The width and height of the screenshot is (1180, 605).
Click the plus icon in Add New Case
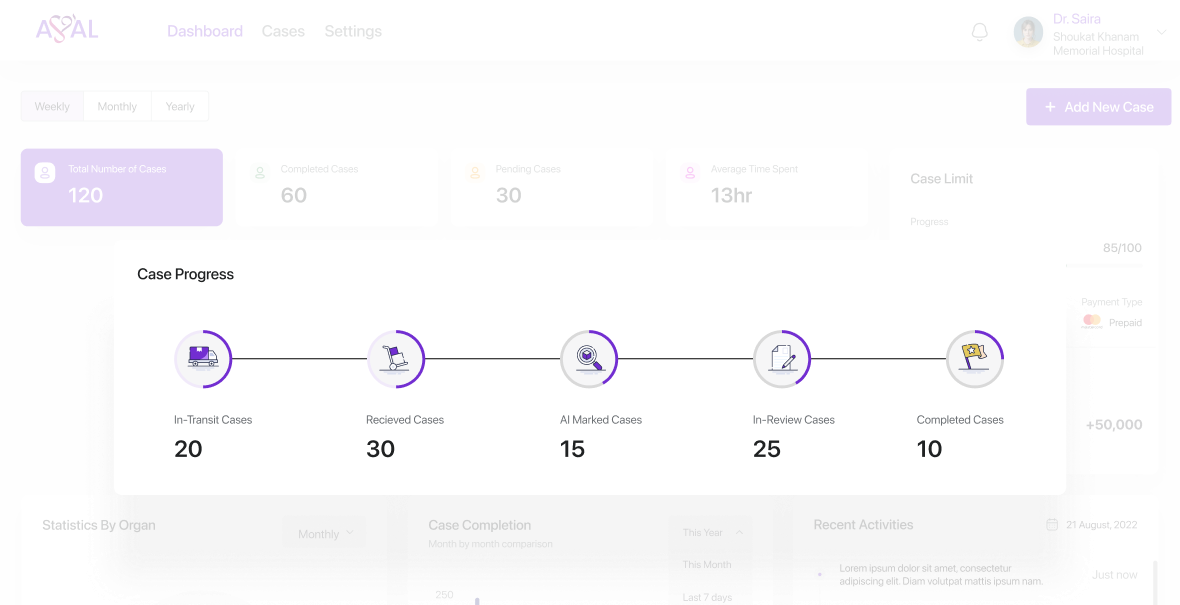pos(1050,107)
